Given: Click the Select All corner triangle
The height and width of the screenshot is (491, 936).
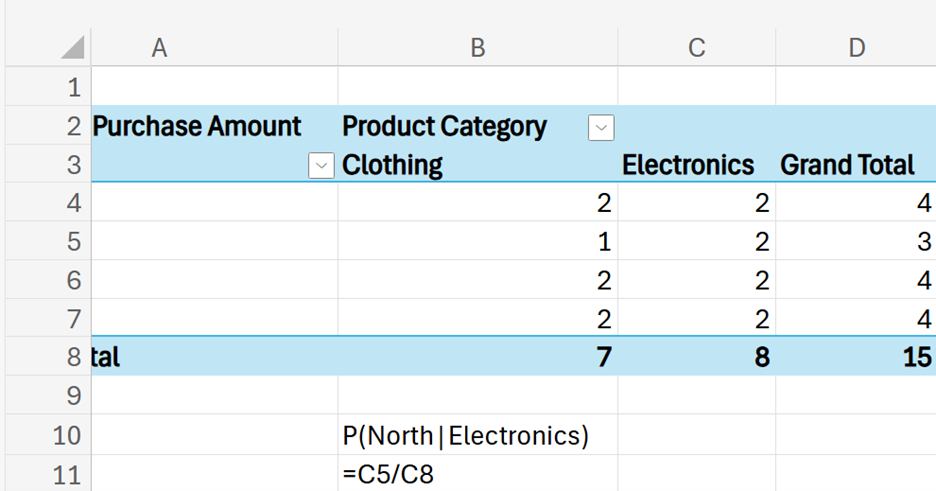Looking at the screenshot, I should [70, 47].
